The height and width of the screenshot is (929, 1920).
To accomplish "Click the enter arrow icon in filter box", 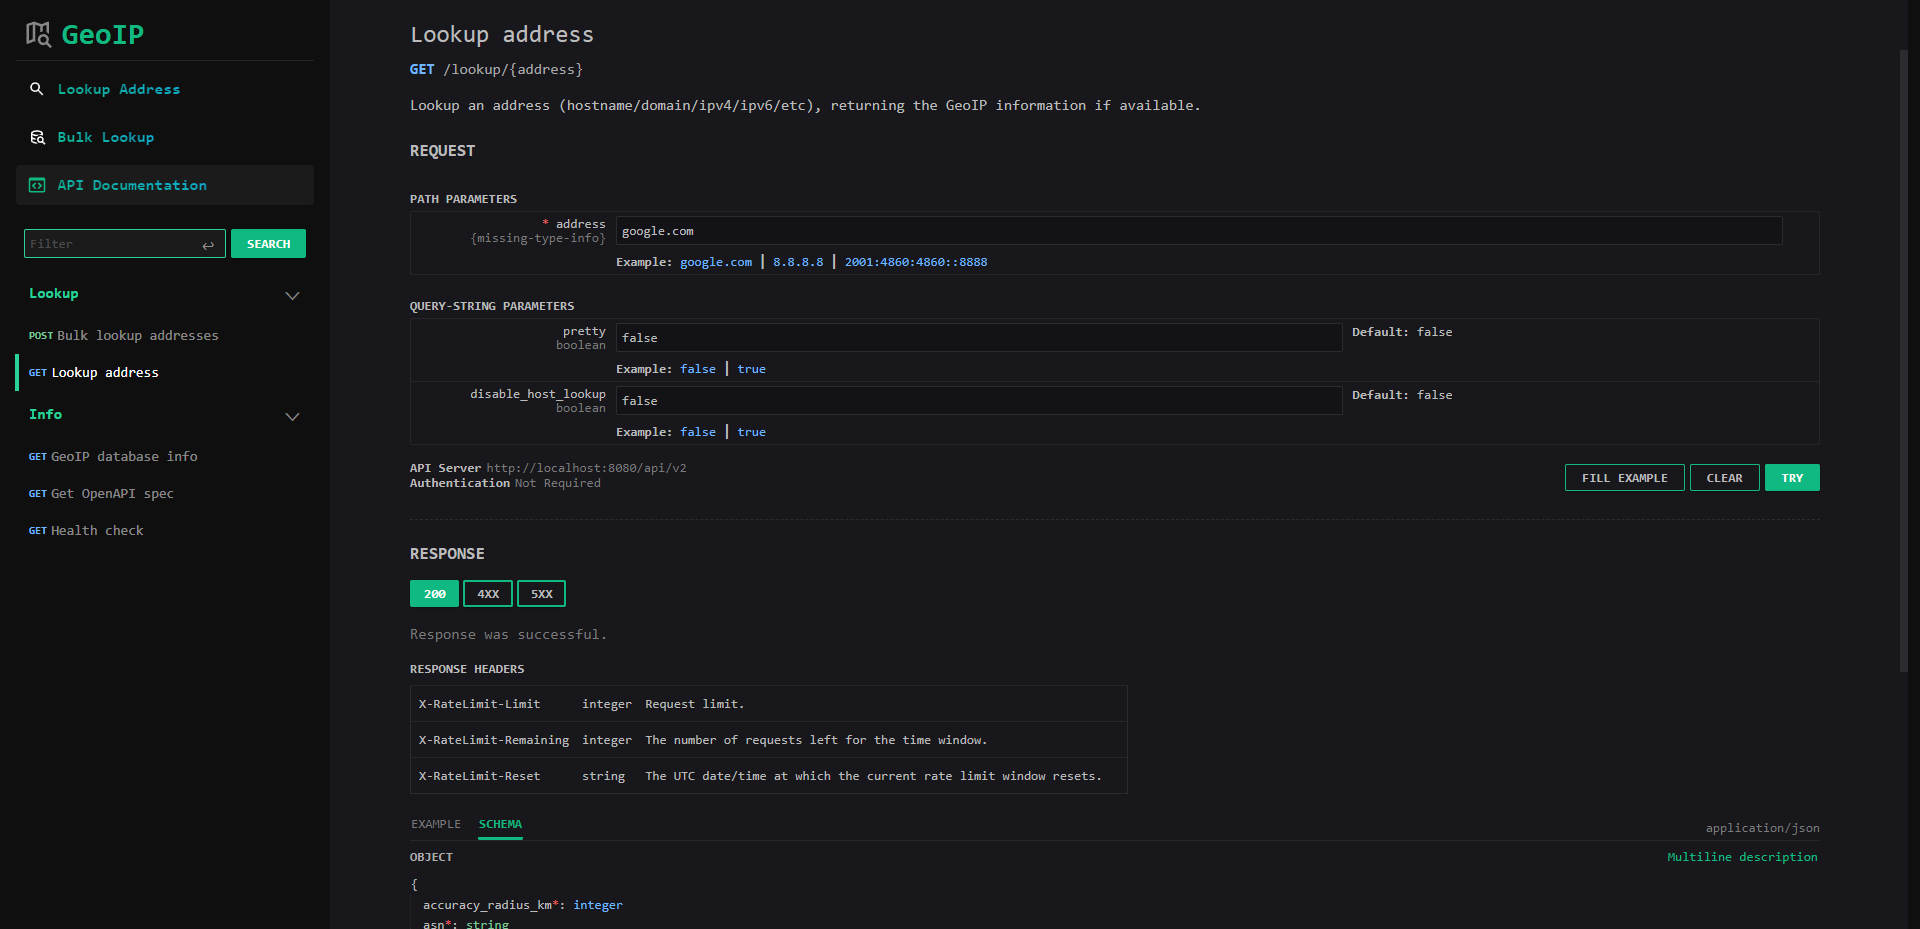I will click(208, 245).
